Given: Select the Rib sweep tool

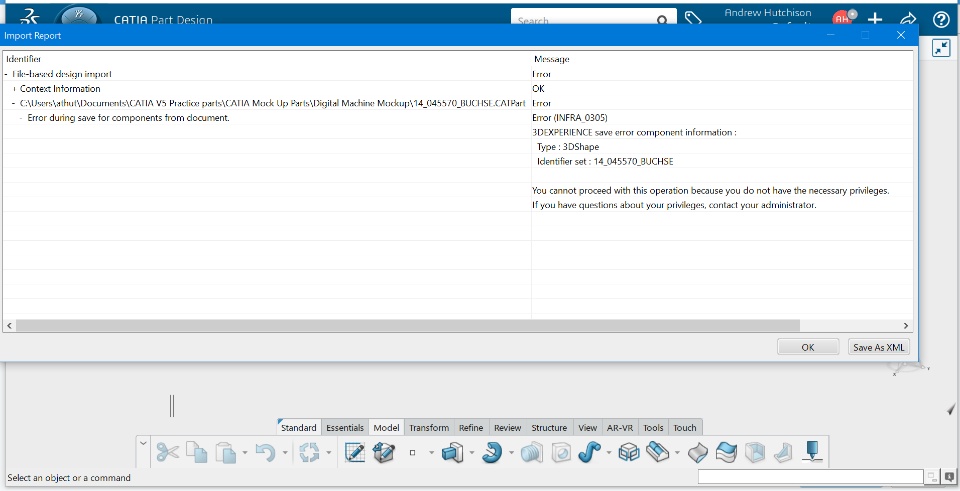Looking at the screenshot, I should click(x=589, y=453).
